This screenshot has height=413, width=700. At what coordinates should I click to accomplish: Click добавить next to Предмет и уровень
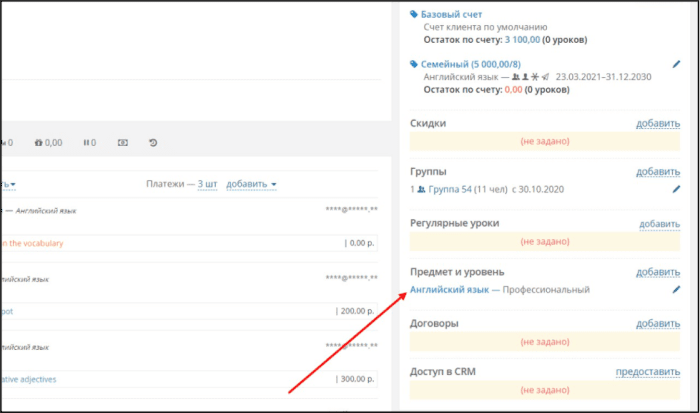pos(658,272)
